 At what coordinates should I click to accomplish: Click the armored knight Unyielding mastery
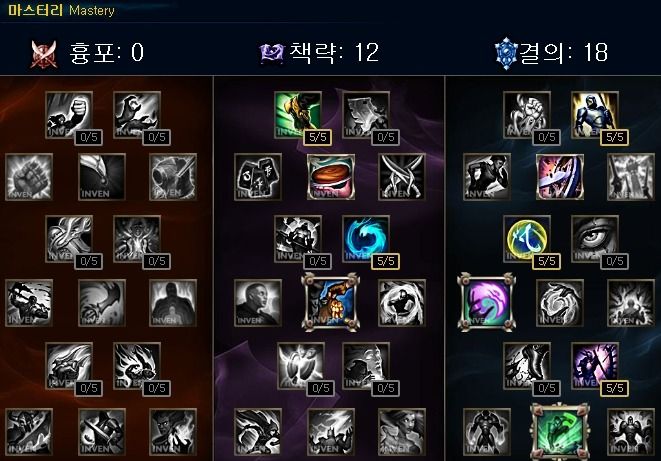(594, 115)
